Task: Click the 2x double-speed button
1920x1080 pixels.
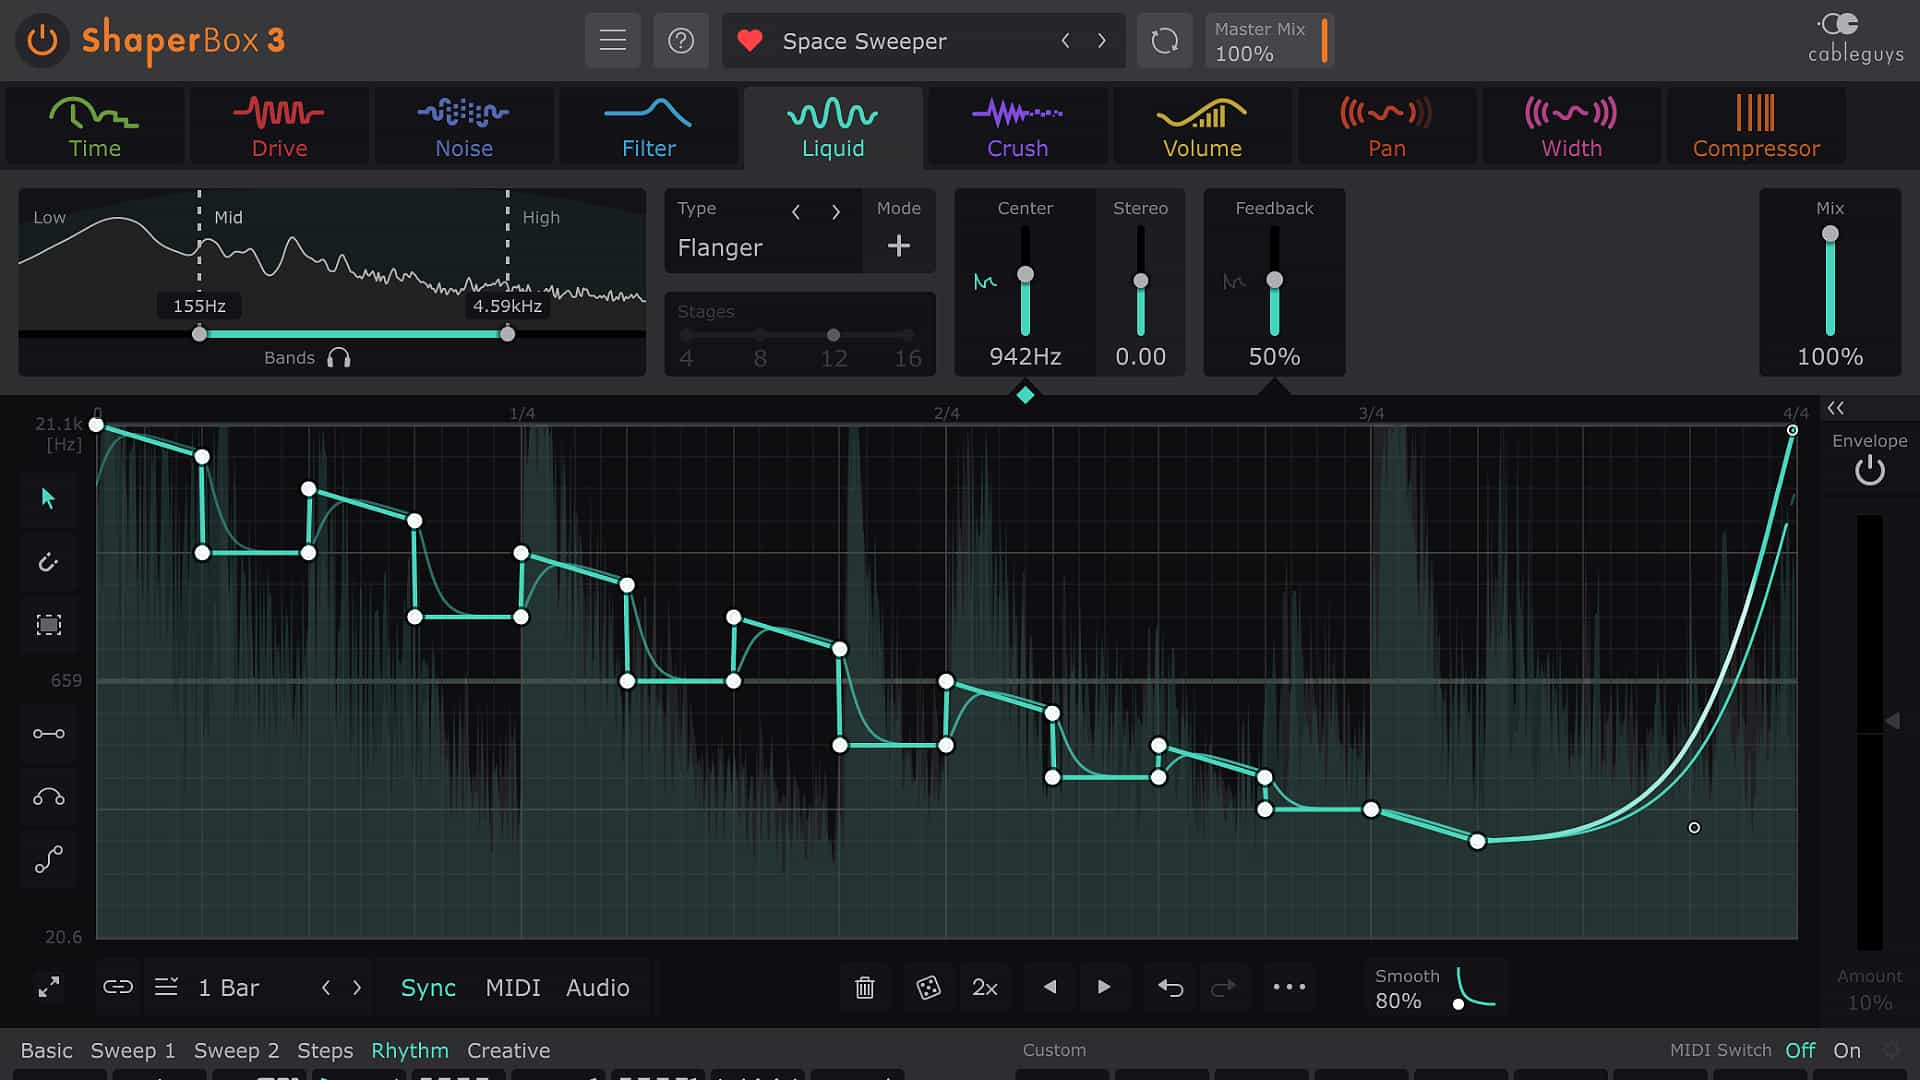Action: (984, 988)
